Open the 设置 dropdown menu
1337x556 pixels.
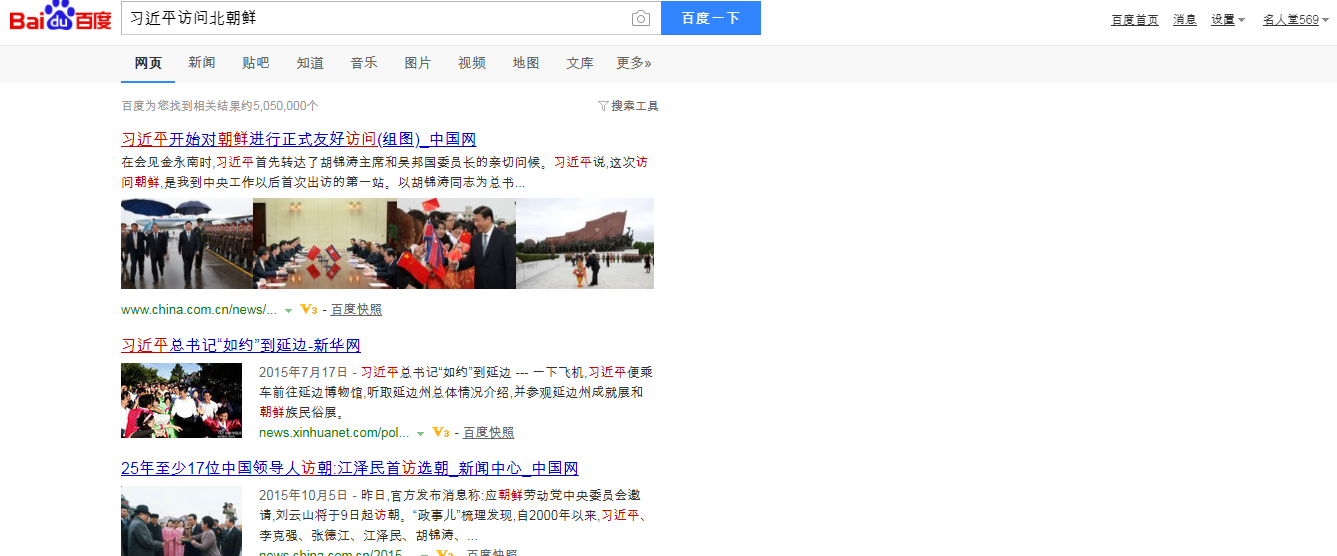click(1228, 20)
